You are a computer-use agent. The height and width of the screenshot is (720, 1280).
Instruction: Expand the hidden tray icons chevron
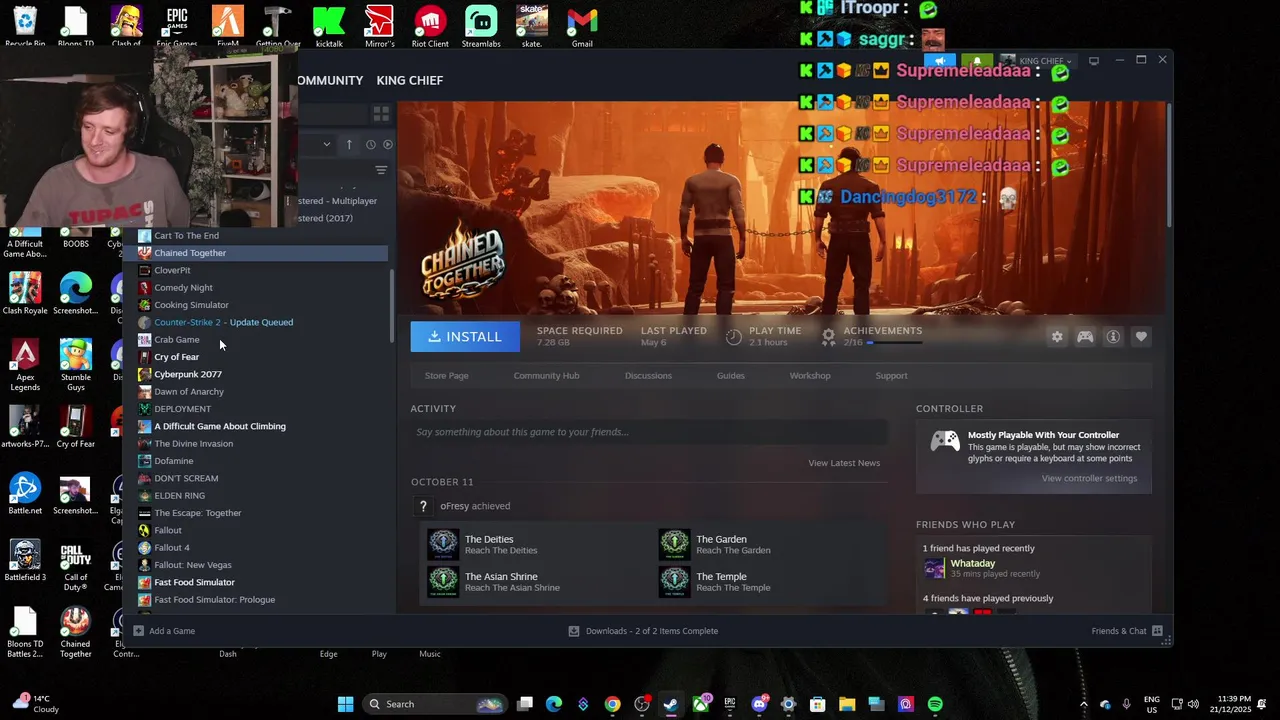point(1083,704)
